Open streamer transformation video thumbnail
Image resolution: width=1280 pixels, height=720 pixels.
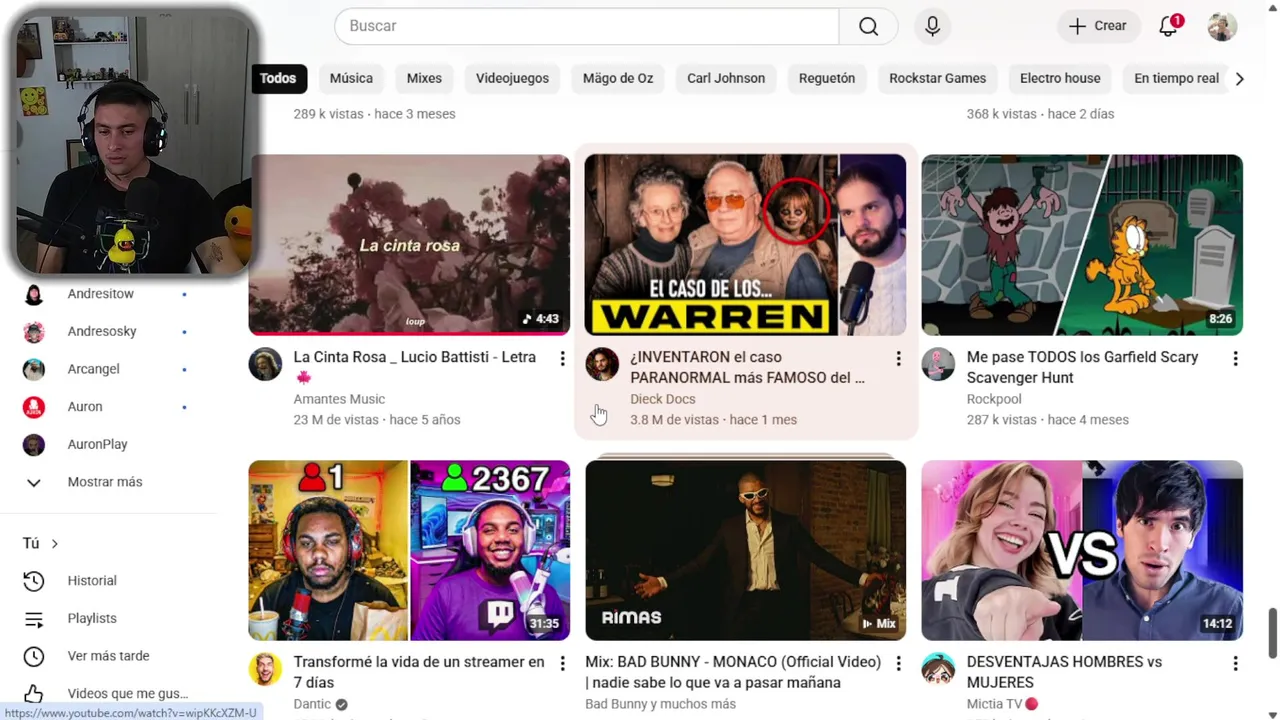click(409, 550)
